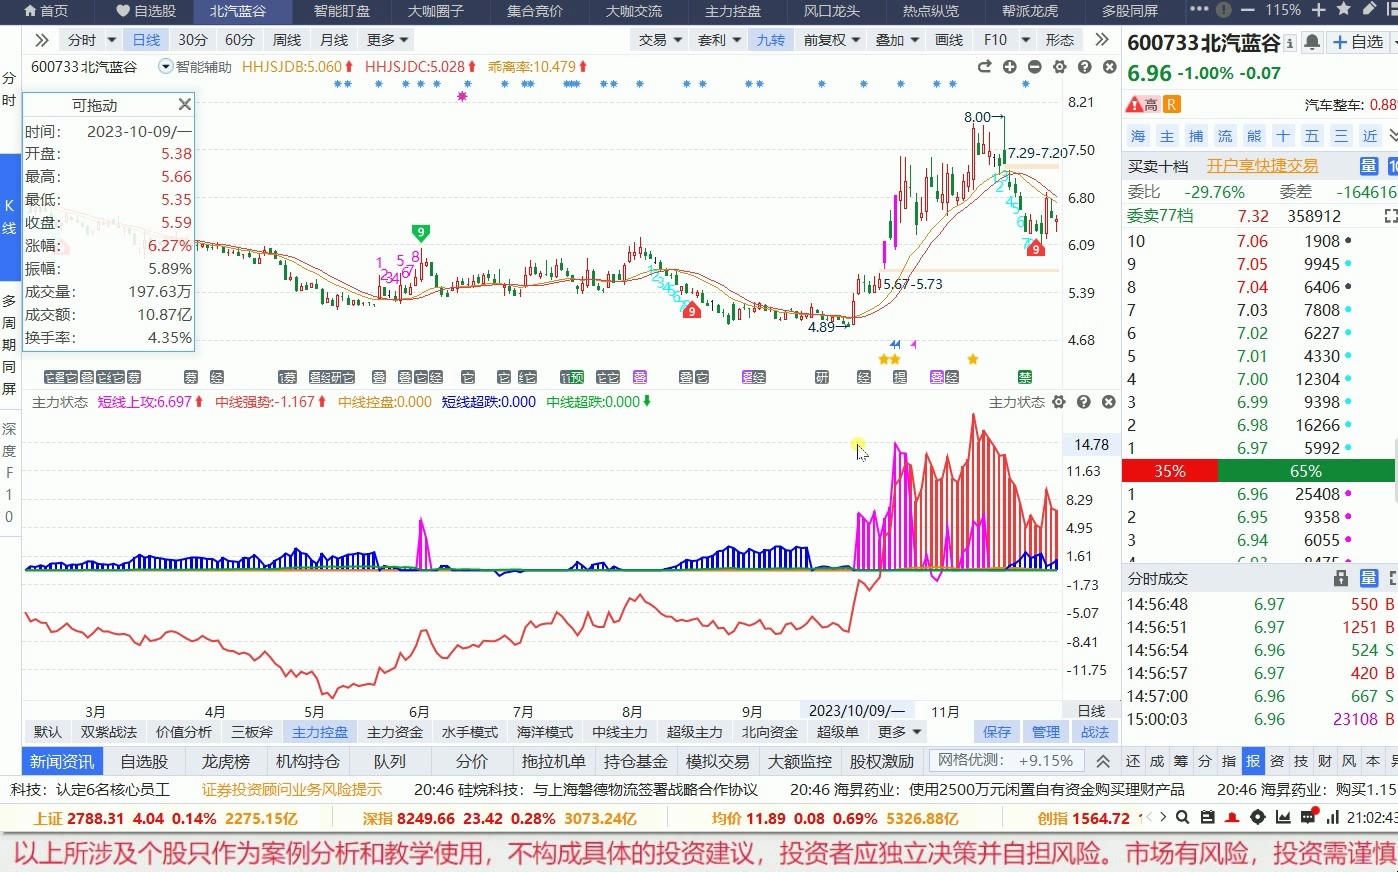Screen dimensions: 1398x872
Task: Click the restore arrow icon above main chart
Action: coord(984,67)
